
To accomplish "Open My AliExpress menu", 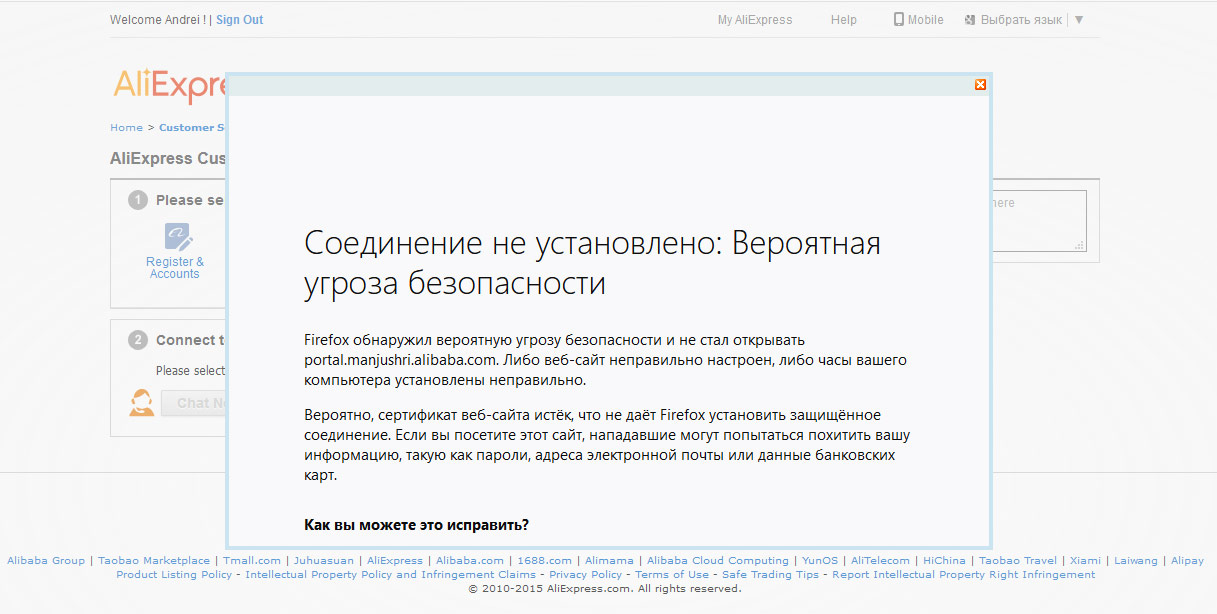I will [x=755, y=20].
